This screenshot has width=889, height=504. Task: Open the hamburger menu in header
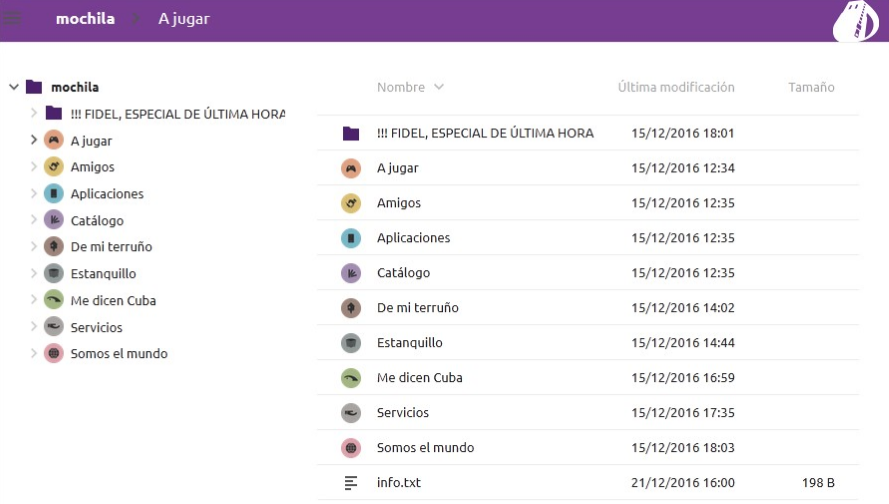14,18
